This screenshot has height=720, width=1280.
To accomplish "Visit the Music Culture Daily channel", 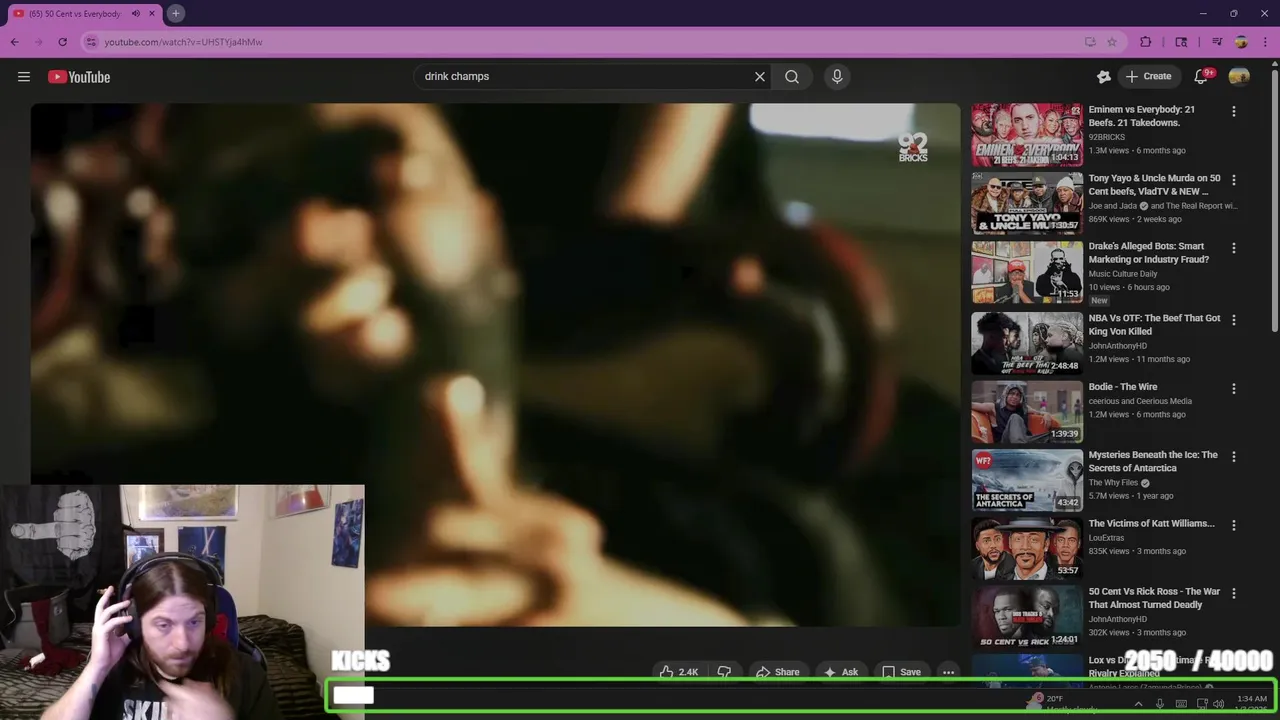I will (1123, 274).
